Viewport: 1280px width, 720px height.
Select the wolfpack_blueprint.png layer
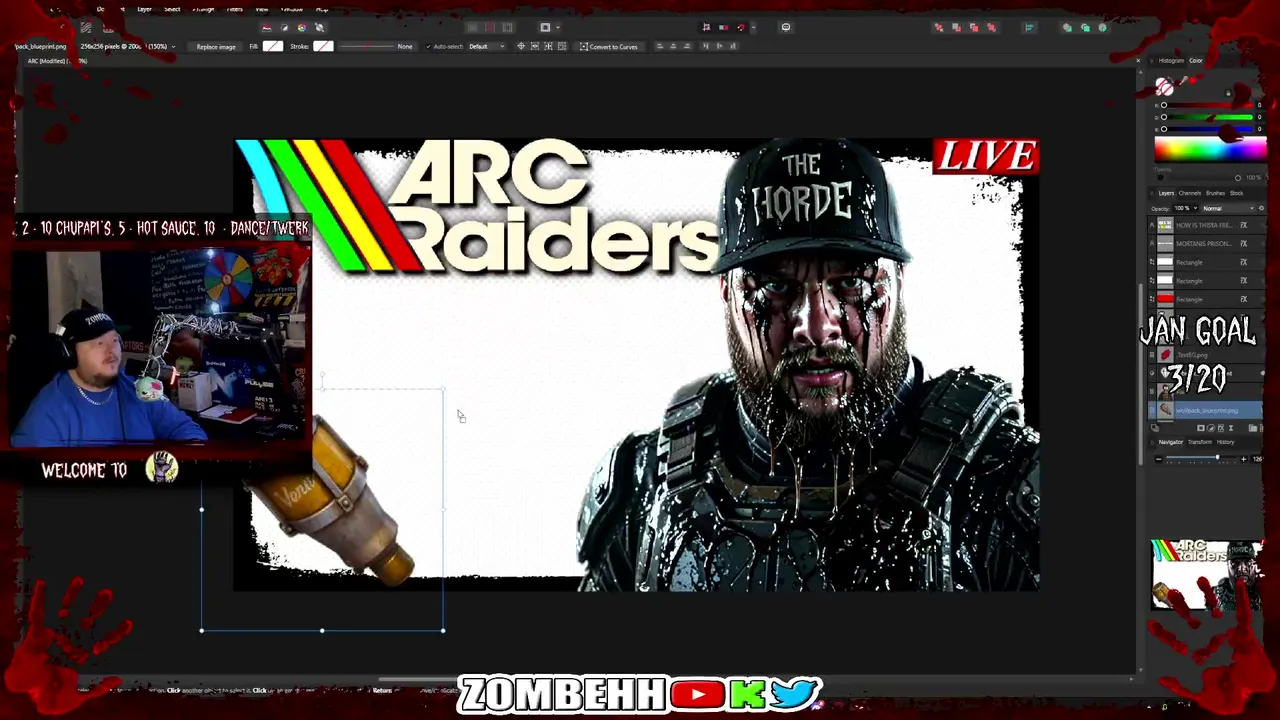pos(1206,411)
